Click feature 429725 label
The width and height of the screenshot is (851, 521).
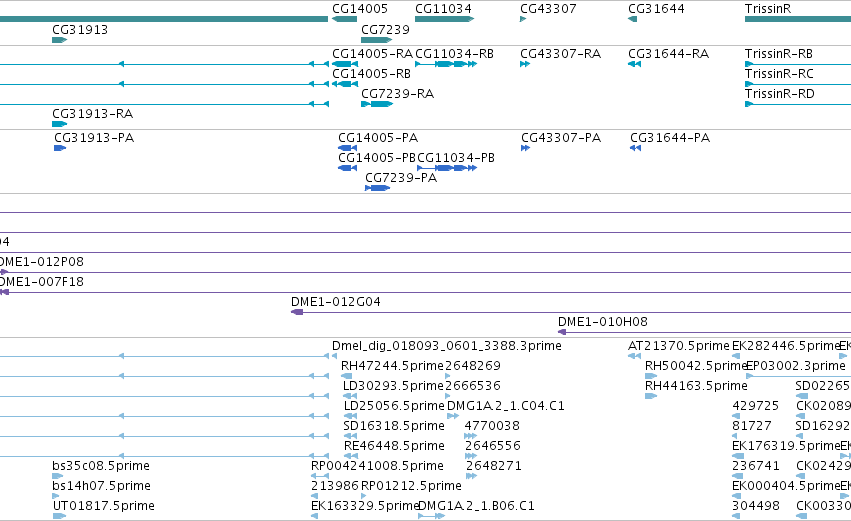(755, 406)
